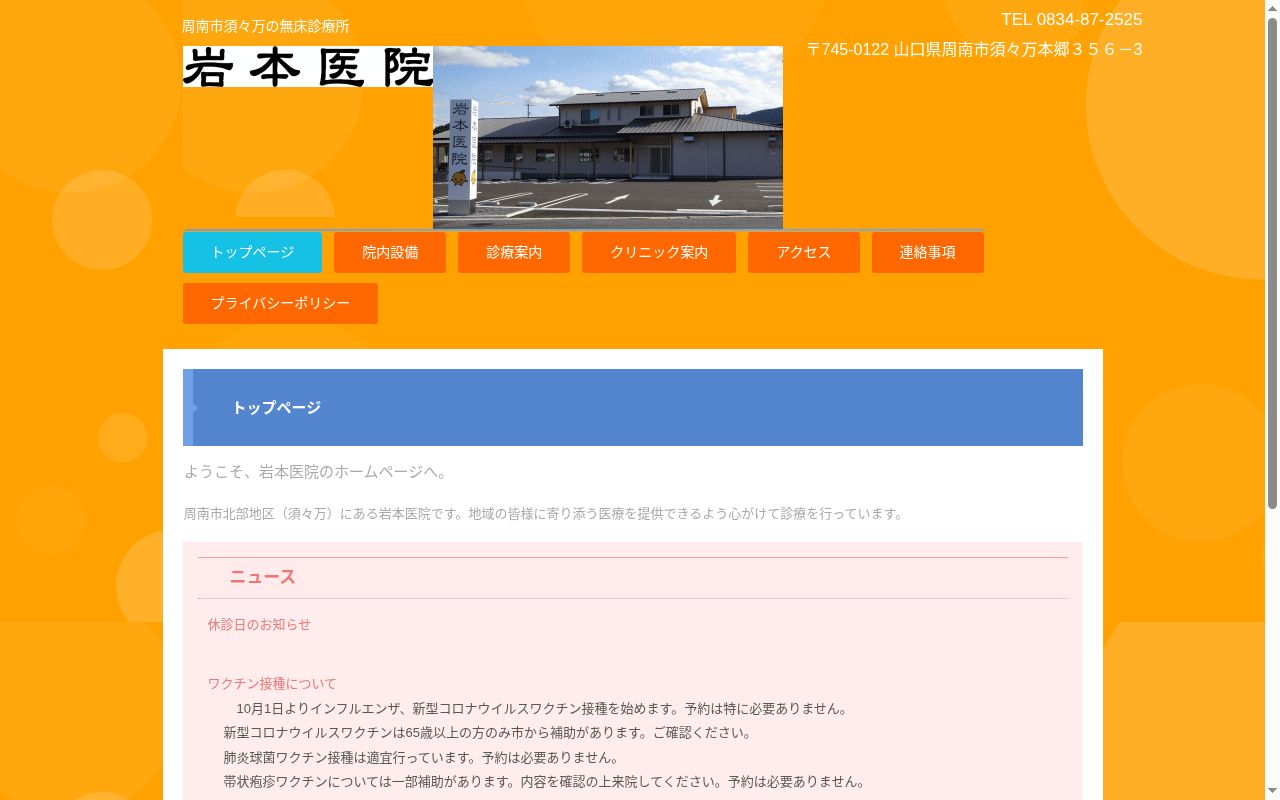Click the TEL 0834-87-2525 phone number
Screen dimensions: 1280x800
point(1071,19)
